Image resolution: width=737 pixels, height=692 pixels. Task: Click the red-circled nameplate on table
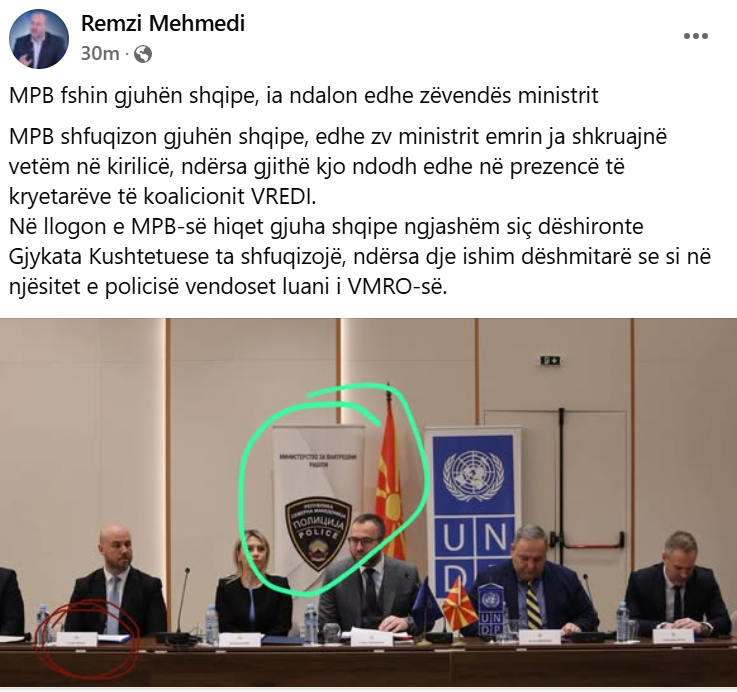pyautogui.click(x=77, y=640)
